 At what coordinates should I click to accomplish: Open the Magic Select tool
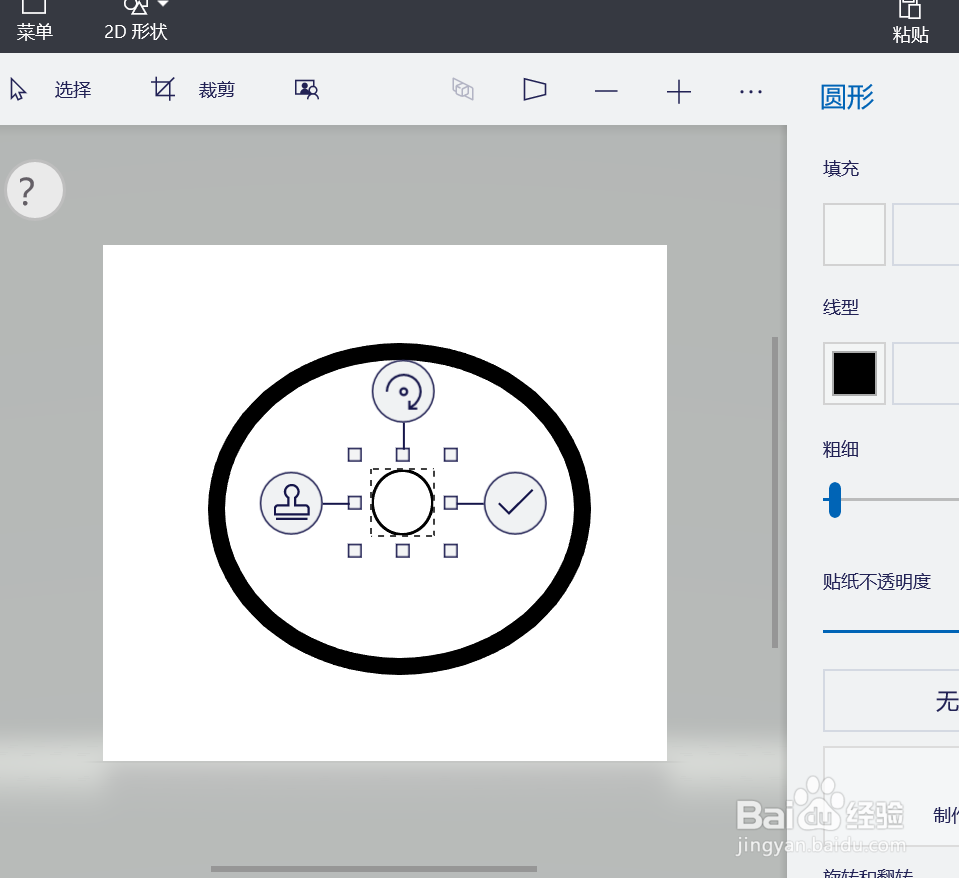click(306, 89)
